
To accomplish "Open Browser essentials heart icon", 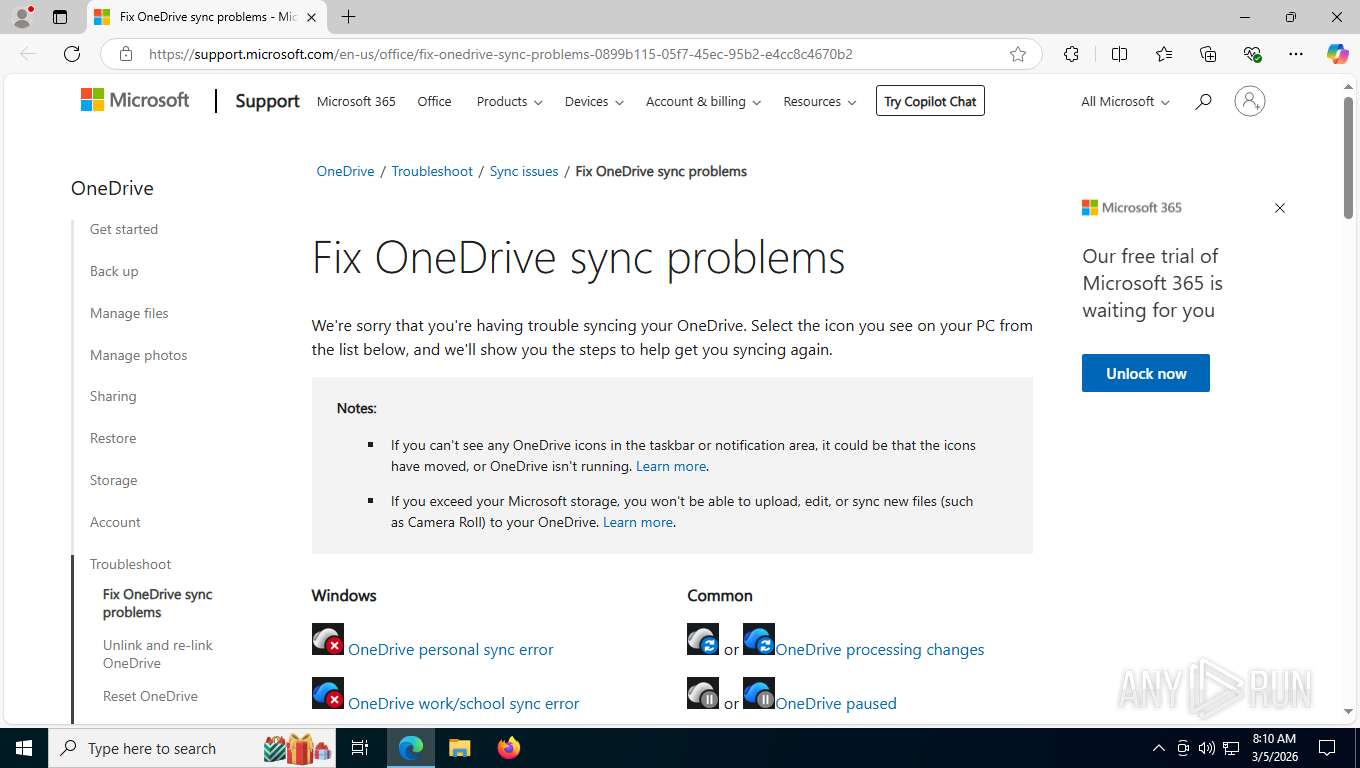I will tap(1252, 54).
